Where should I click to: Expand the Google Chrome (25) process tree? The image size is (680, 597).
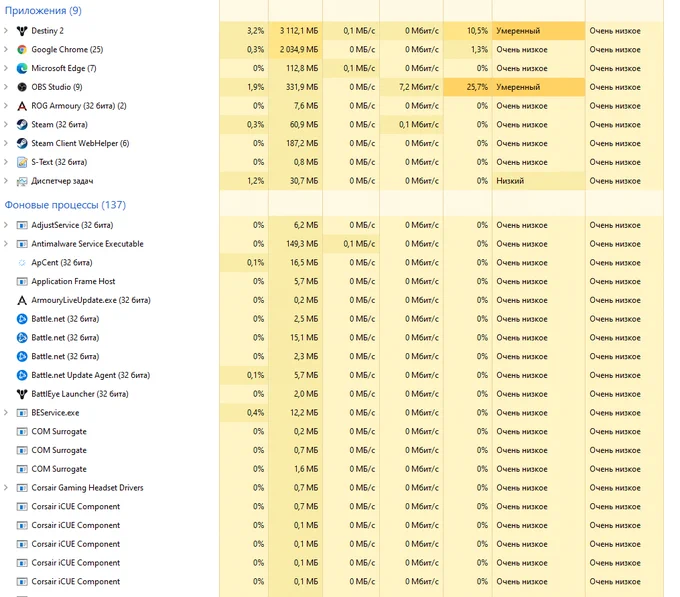pos(6,49)
